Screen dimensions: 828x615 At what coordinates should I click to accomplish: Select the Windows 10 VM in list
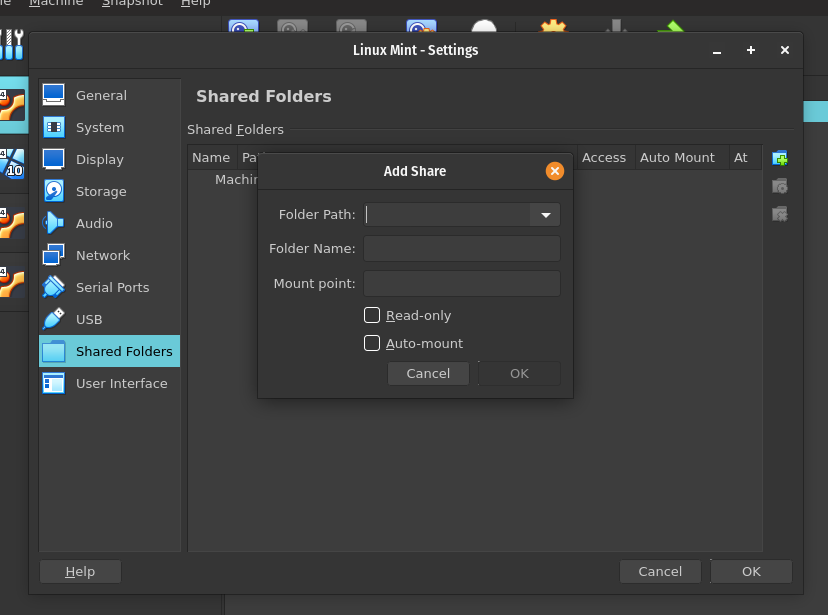tap(13, 164)
